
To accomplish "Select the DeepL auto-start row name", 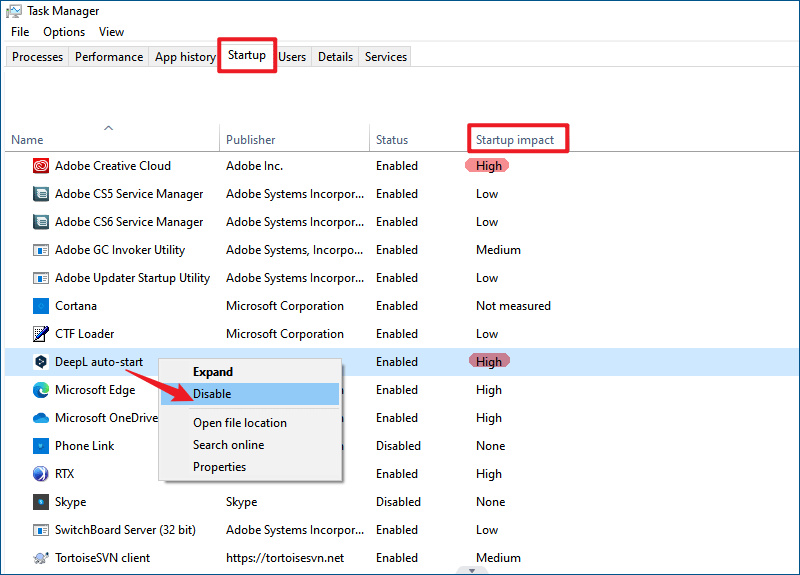I will 99,362.
